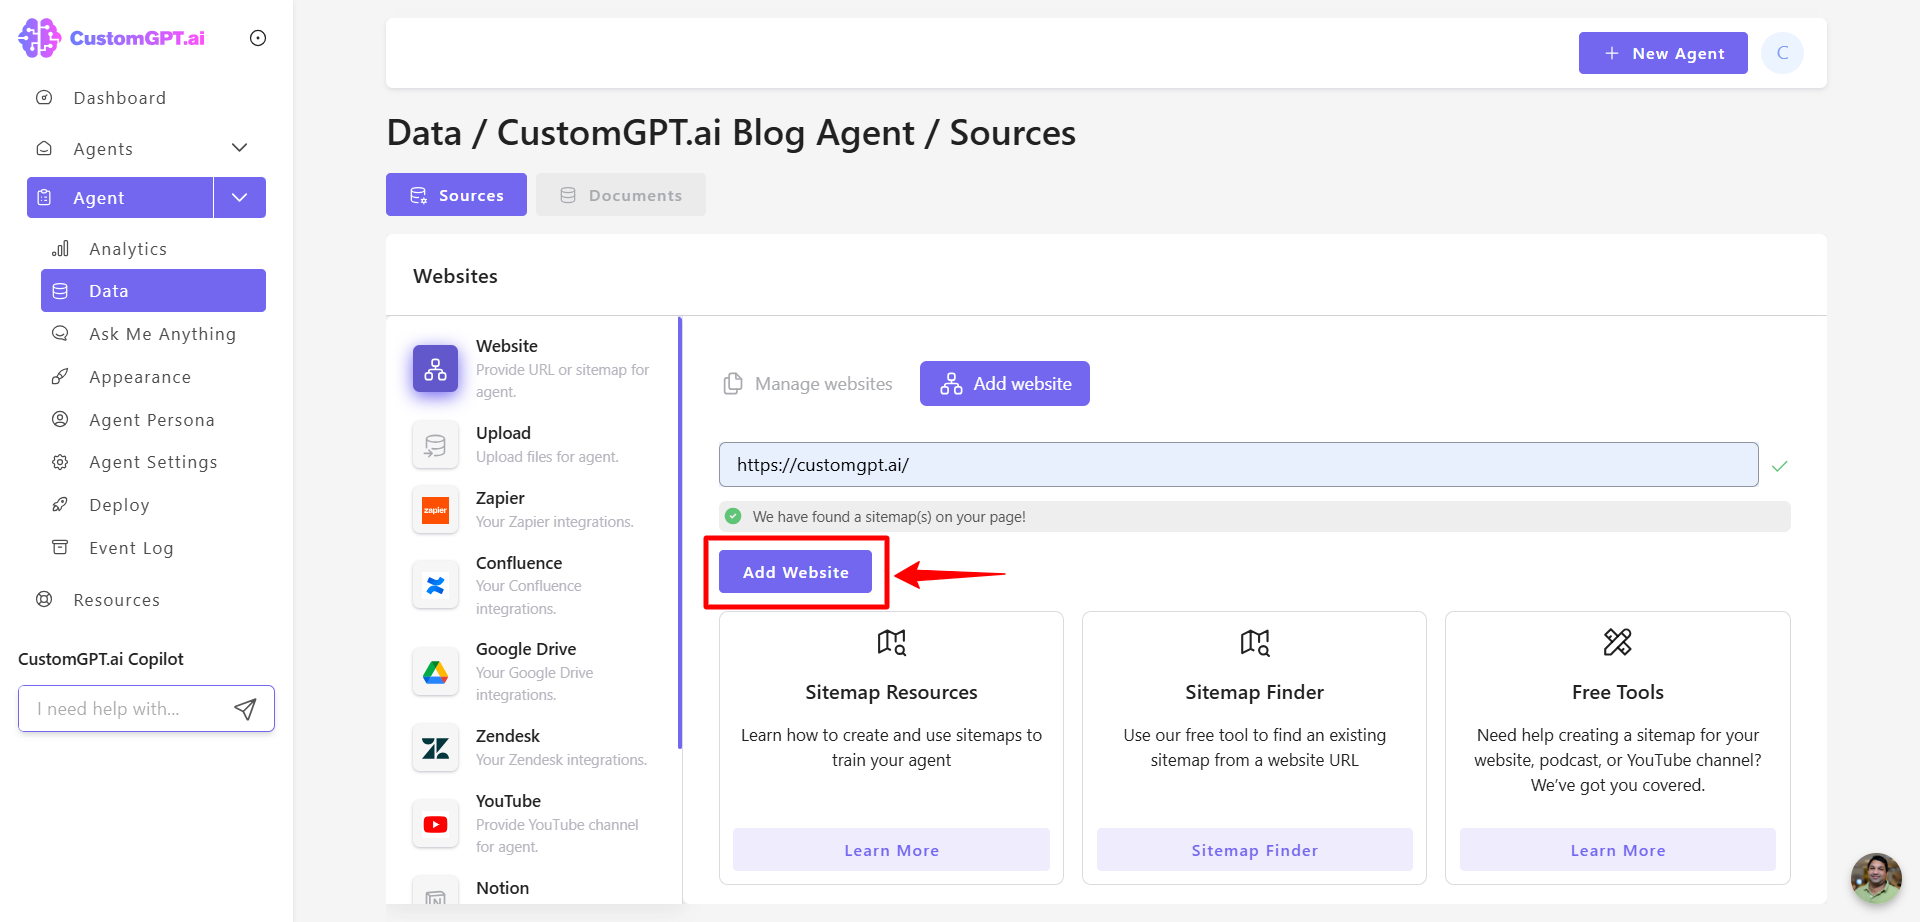Click the Deploy rocket icon
The height and width of the screenshot is (922, 1920).
60,504
